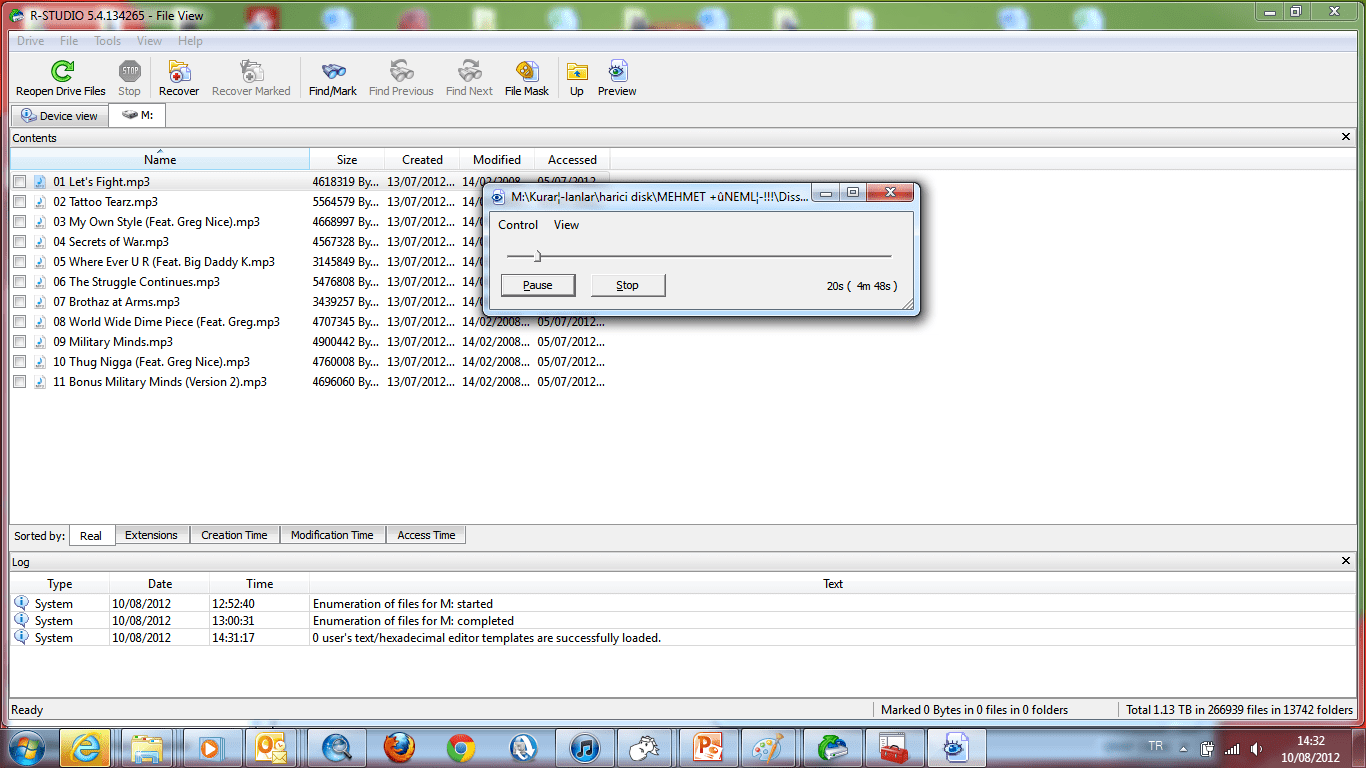
Task: Click the Recover Marked toolbar icon
Action: [x=250, y=75]
